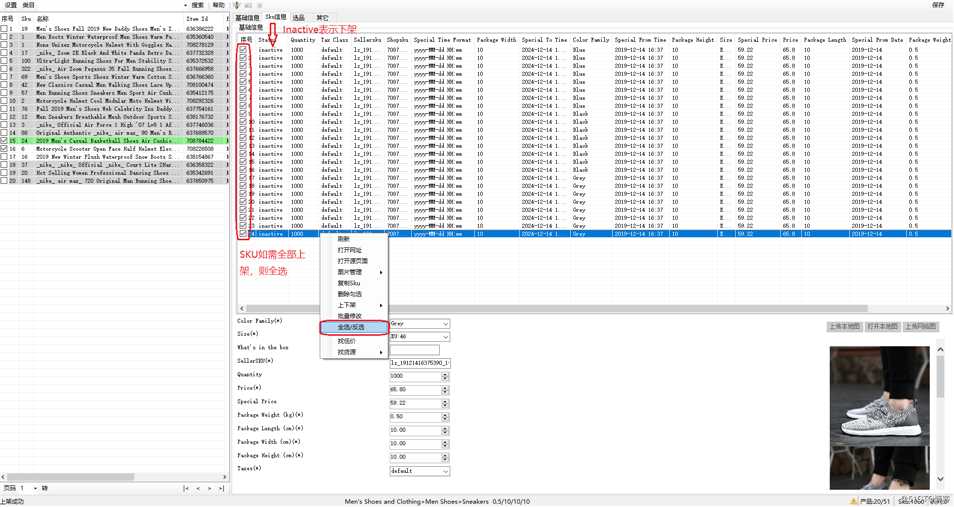Open the 帮助 menu
Screen dimensions: 954x507
[218, 5]
